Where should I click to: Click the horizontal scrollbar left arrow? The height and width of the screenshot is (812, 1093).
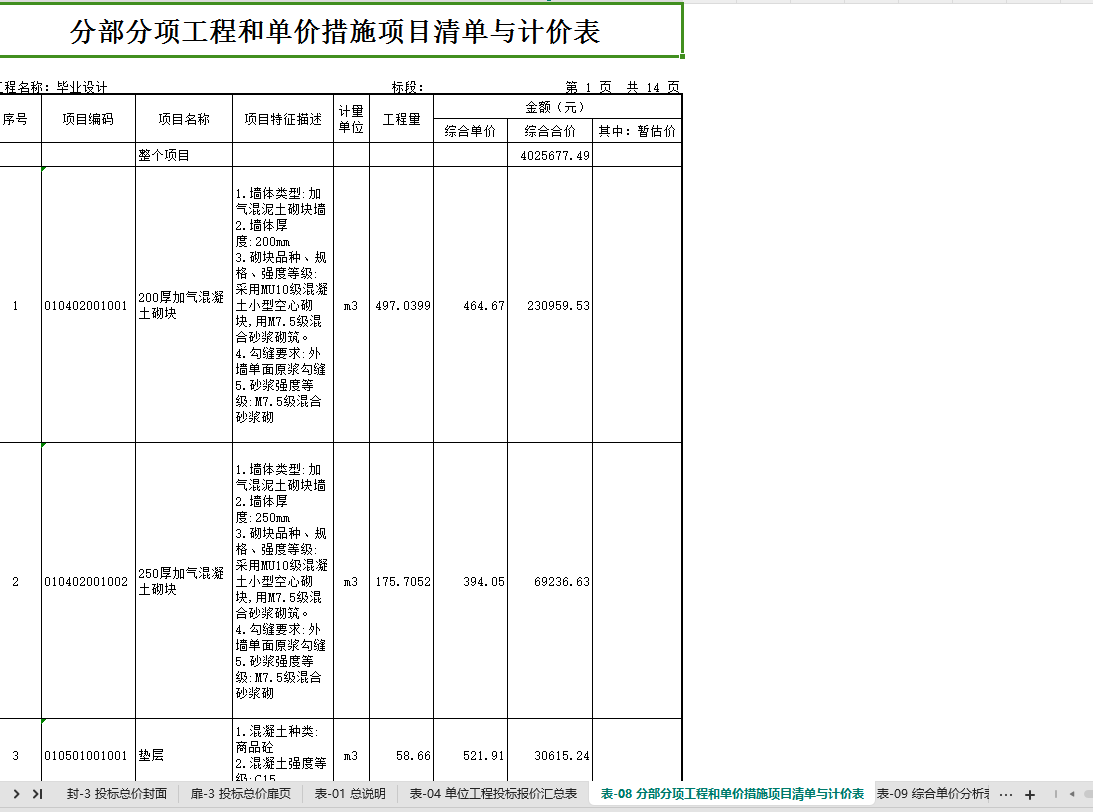pos(1071,794)
